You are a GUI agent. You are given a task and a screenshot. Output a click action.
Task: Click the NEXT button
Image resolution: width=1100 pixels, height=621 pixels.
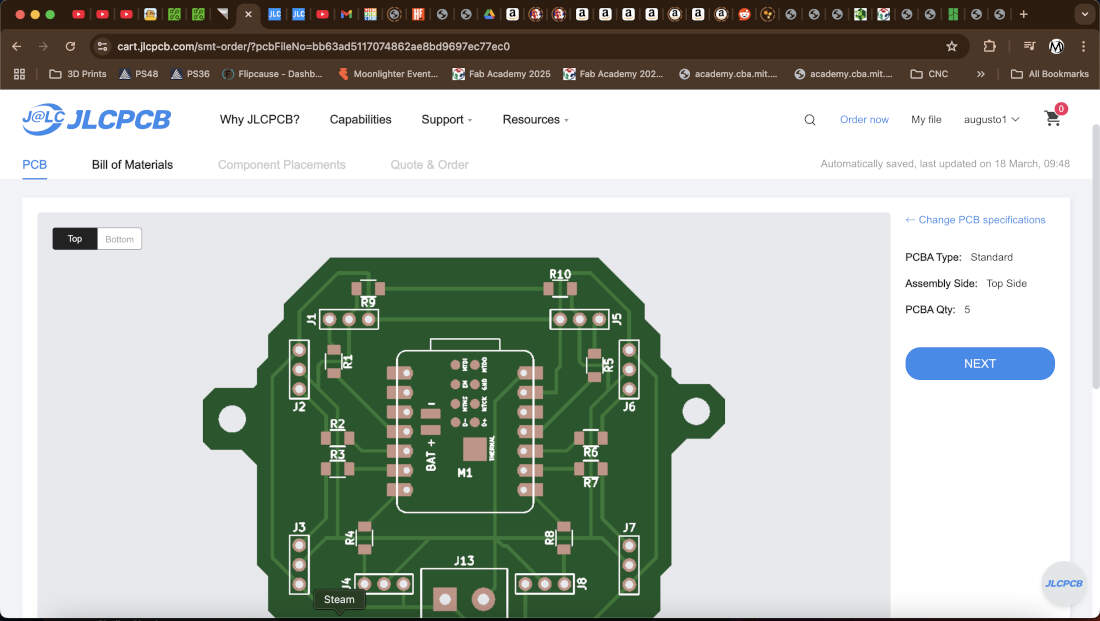coord(979,363)
